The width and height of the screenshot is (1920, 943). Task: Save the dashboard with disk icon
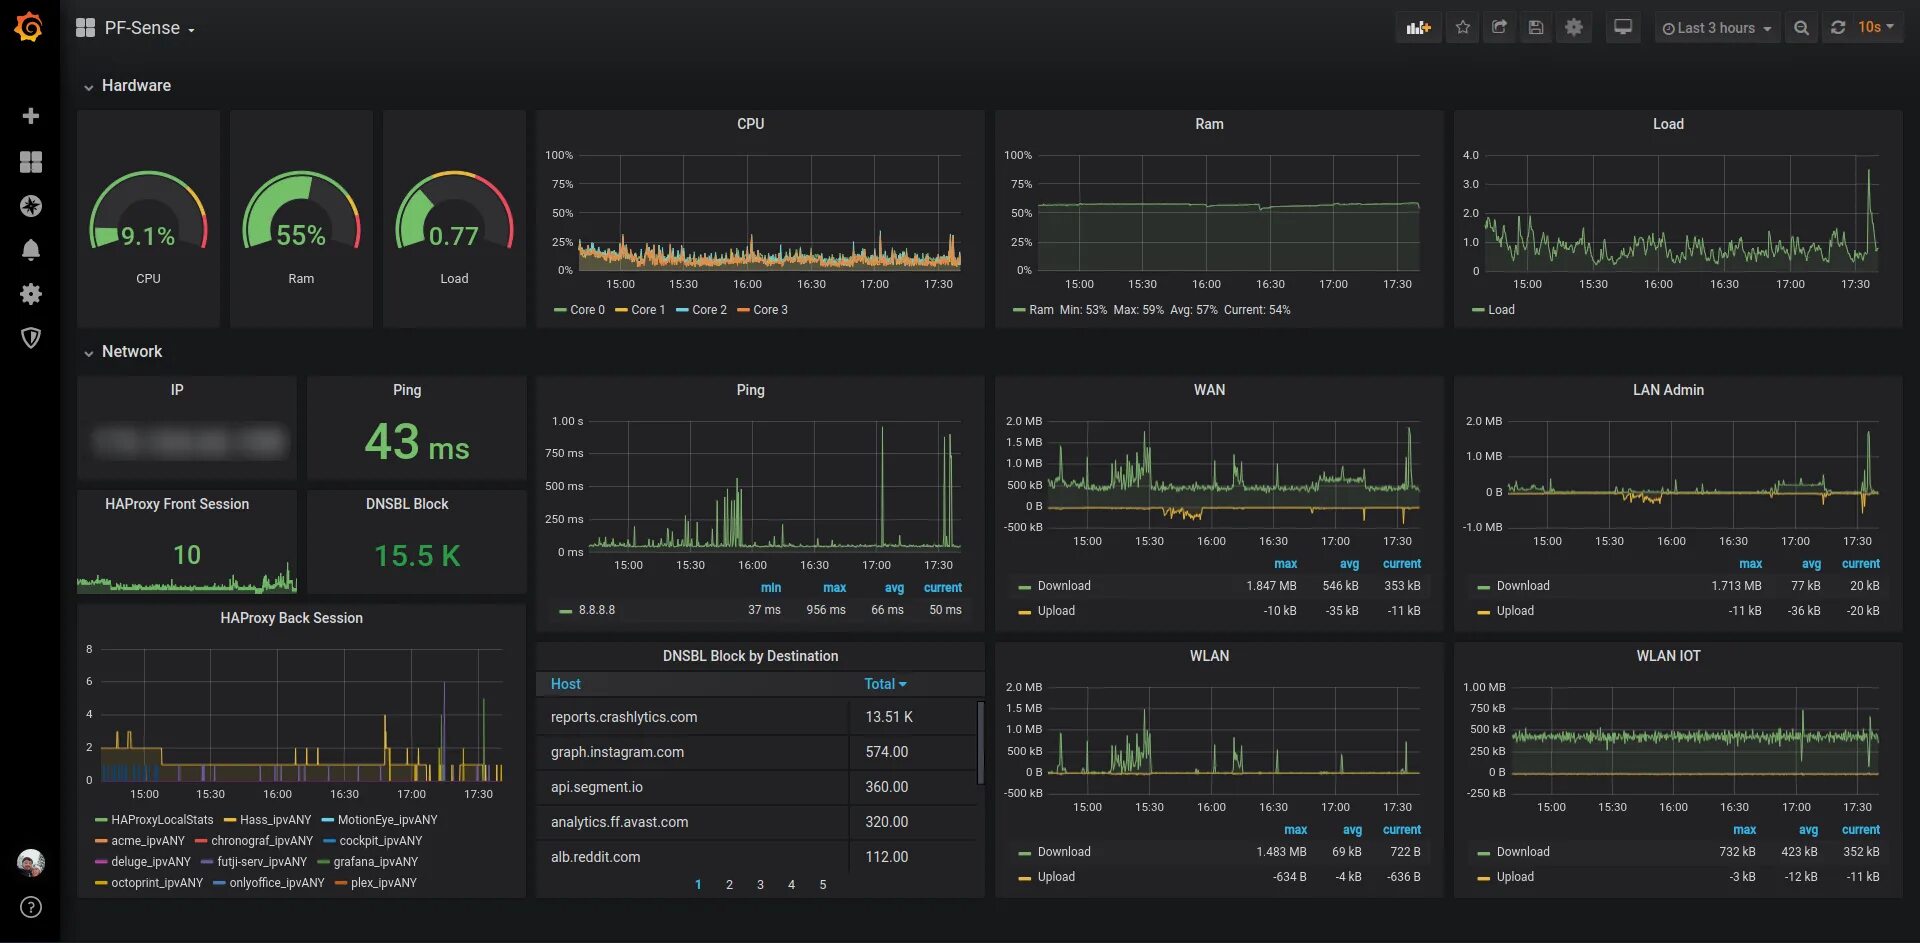pyautogui.click(x=1536, y=28)
